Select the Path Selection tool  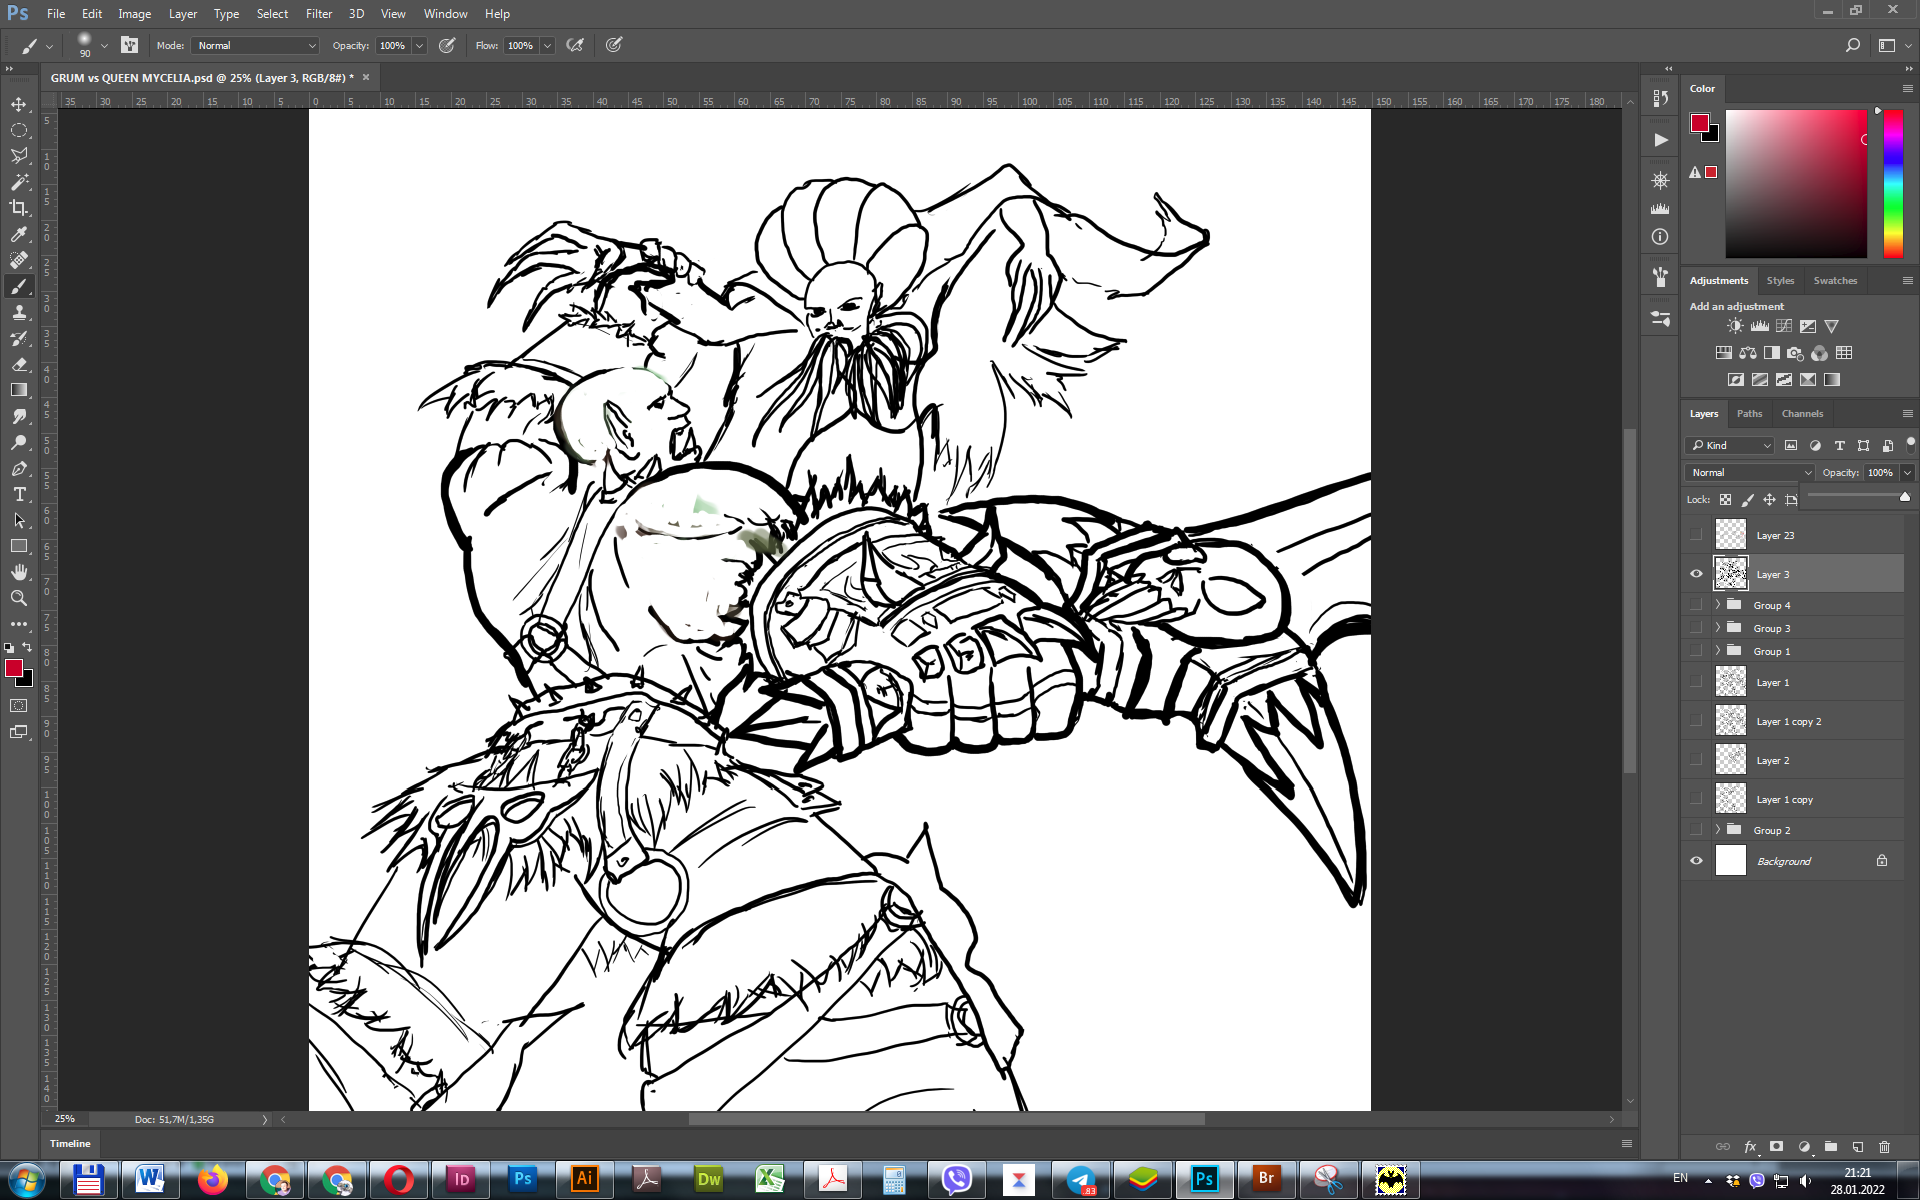click(x=19, y=520)
